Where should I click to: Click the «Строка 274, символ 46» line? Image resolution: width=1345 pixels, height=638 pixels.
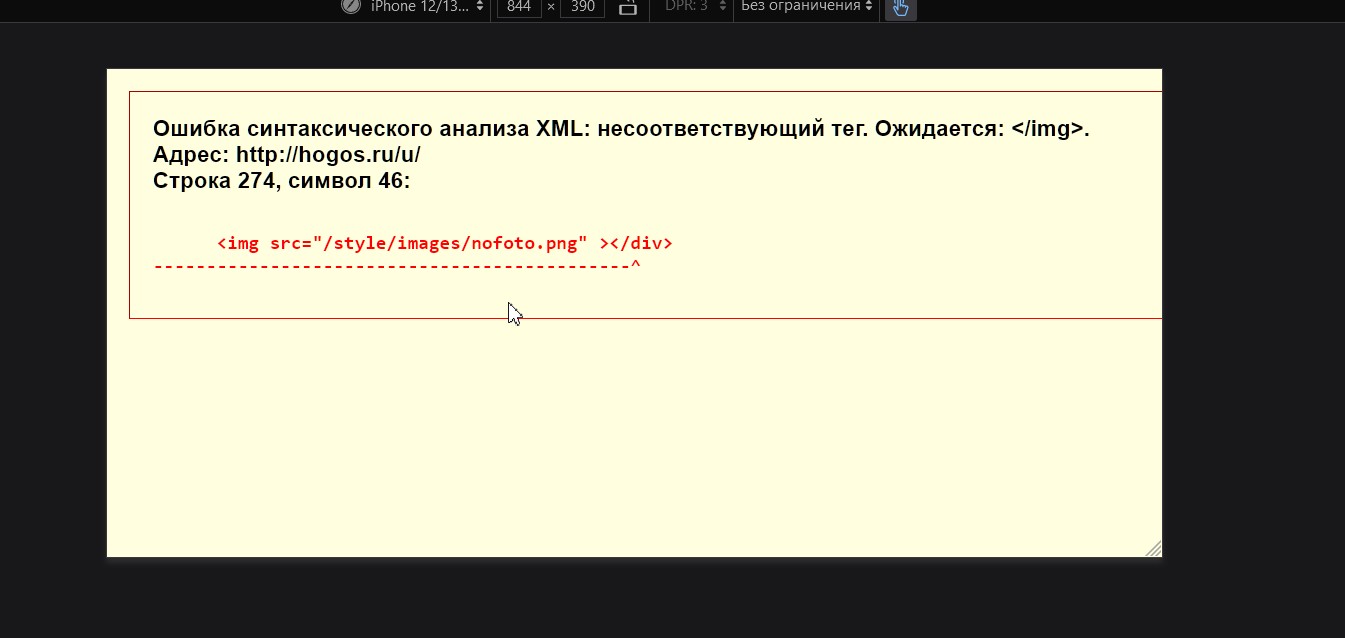click(281, 181)
